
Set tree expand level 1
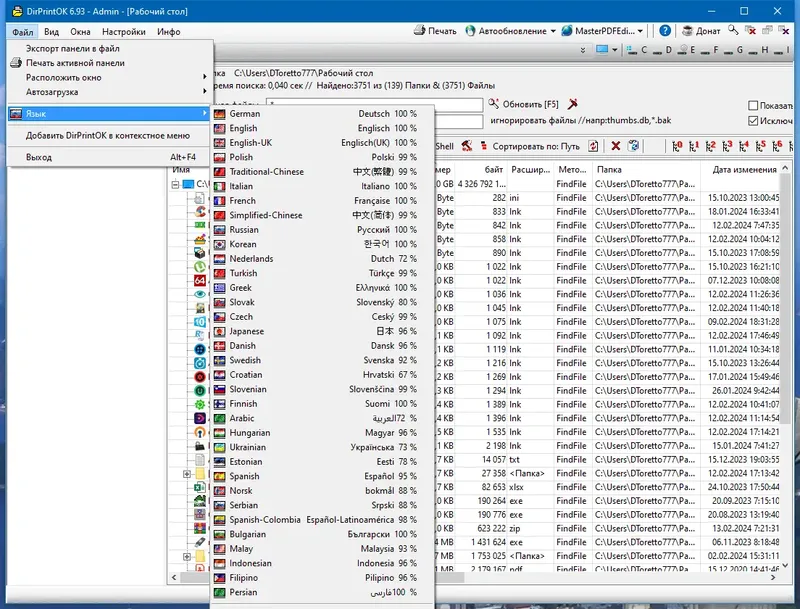tap(694, 146)
